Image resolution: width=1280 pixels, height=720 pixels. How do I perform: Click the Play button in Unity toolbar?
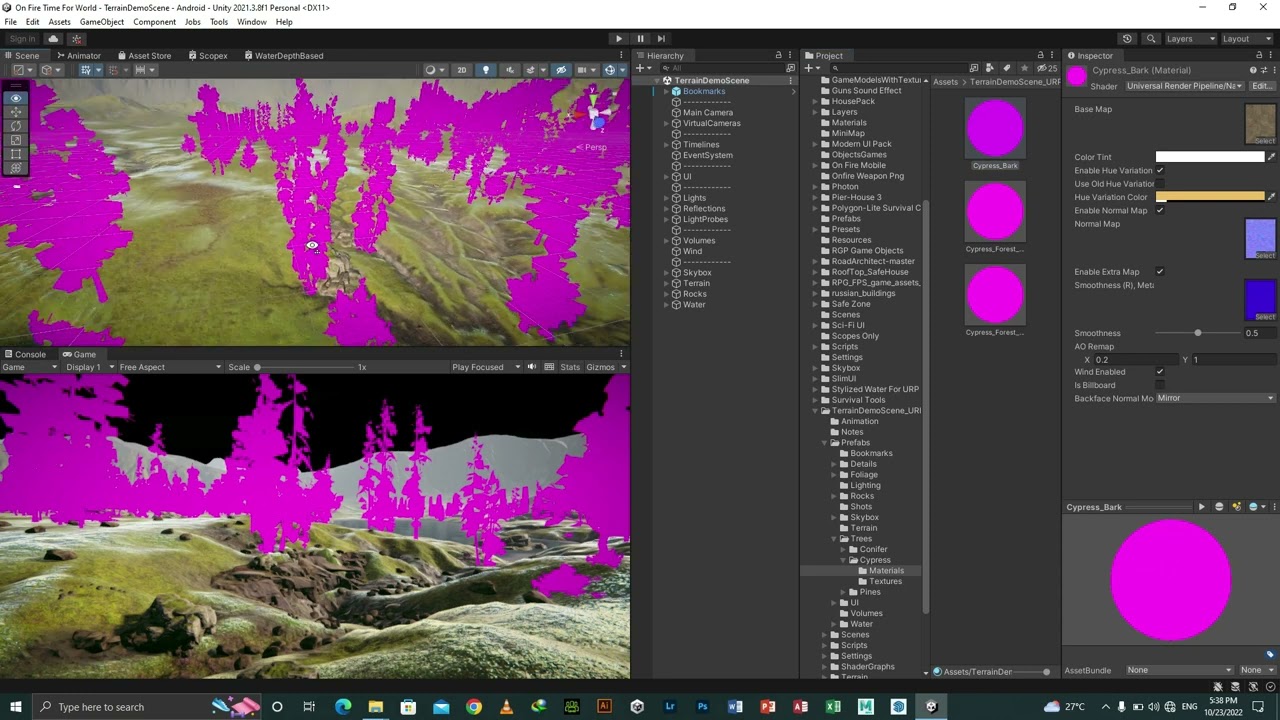[619, 38]
